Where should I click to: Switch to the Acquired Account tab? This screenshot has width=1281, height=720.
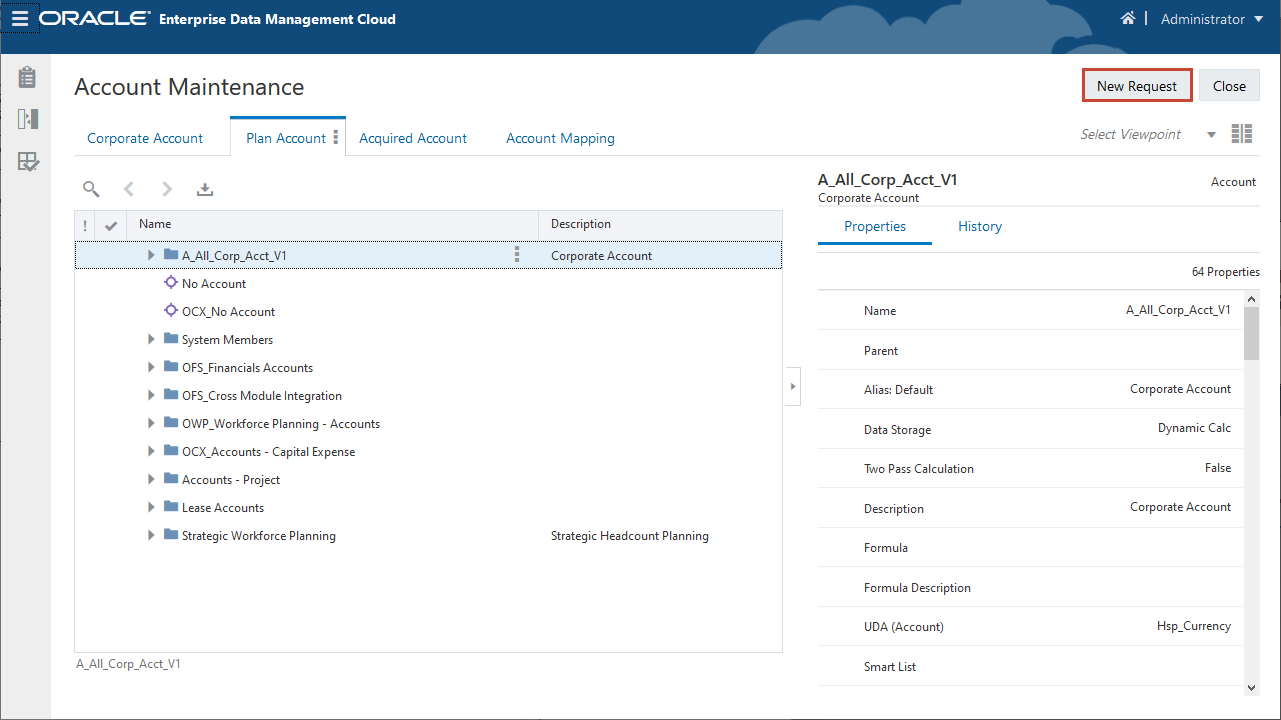click(413, 138)
